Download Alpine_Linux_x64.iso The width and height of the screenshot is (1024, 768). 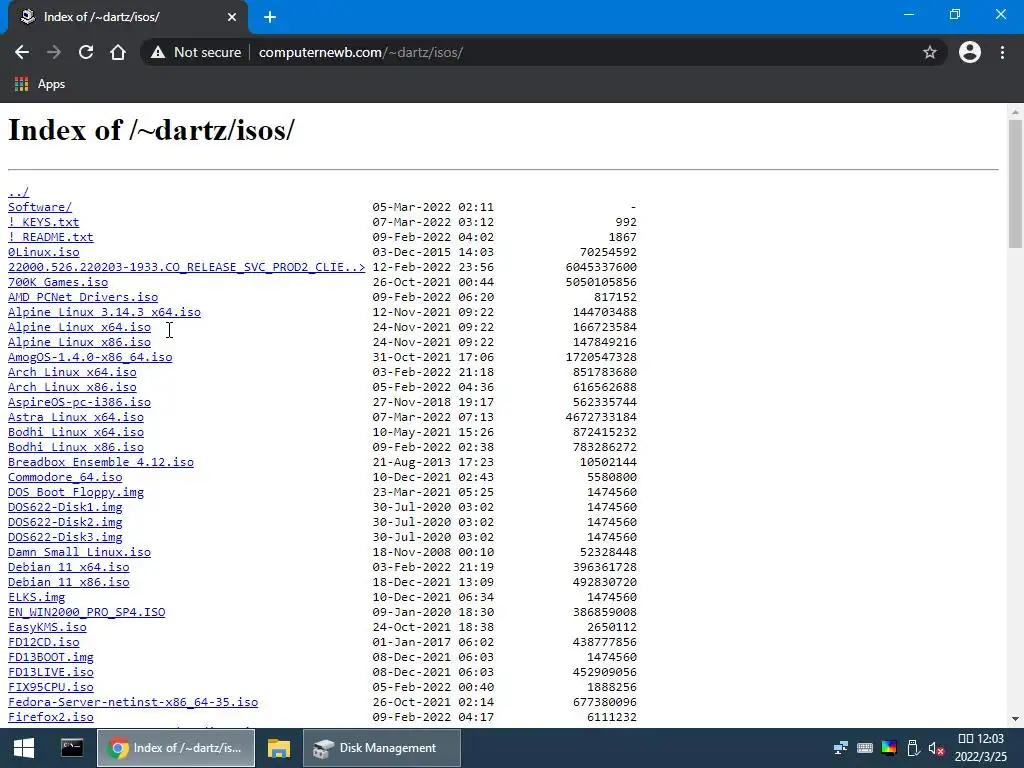click(x=79, y=327)
